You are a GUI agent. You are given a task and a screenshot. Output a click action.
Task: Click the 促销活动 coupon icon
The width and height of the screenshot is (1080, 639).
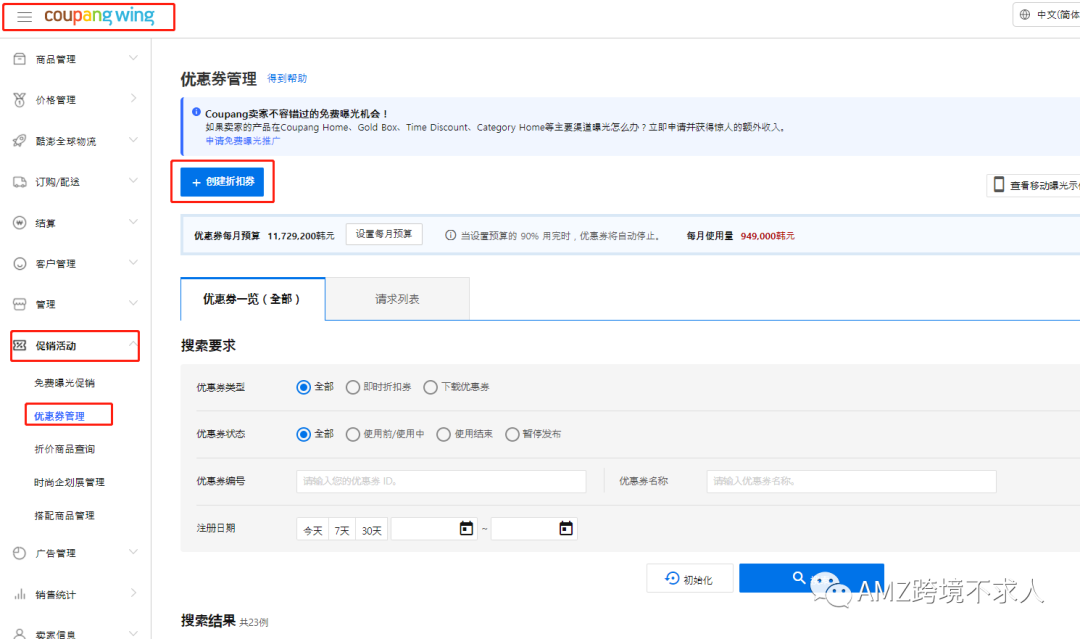(x=20, y=345)
